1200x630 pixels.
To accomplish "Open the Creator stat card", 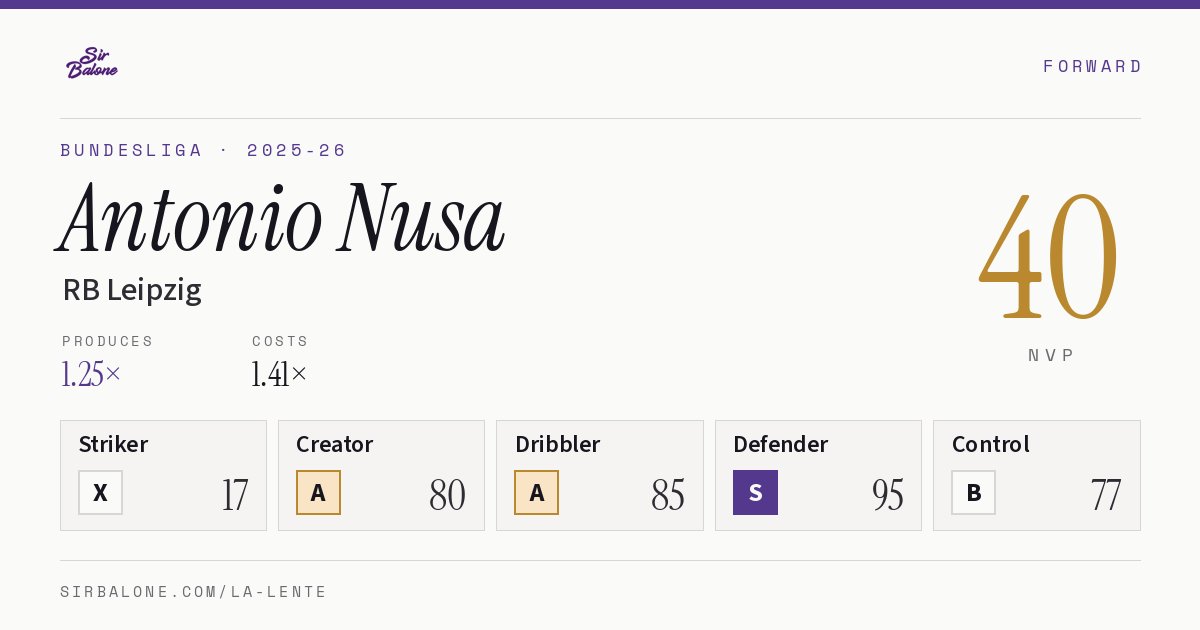I will [381, 475].
